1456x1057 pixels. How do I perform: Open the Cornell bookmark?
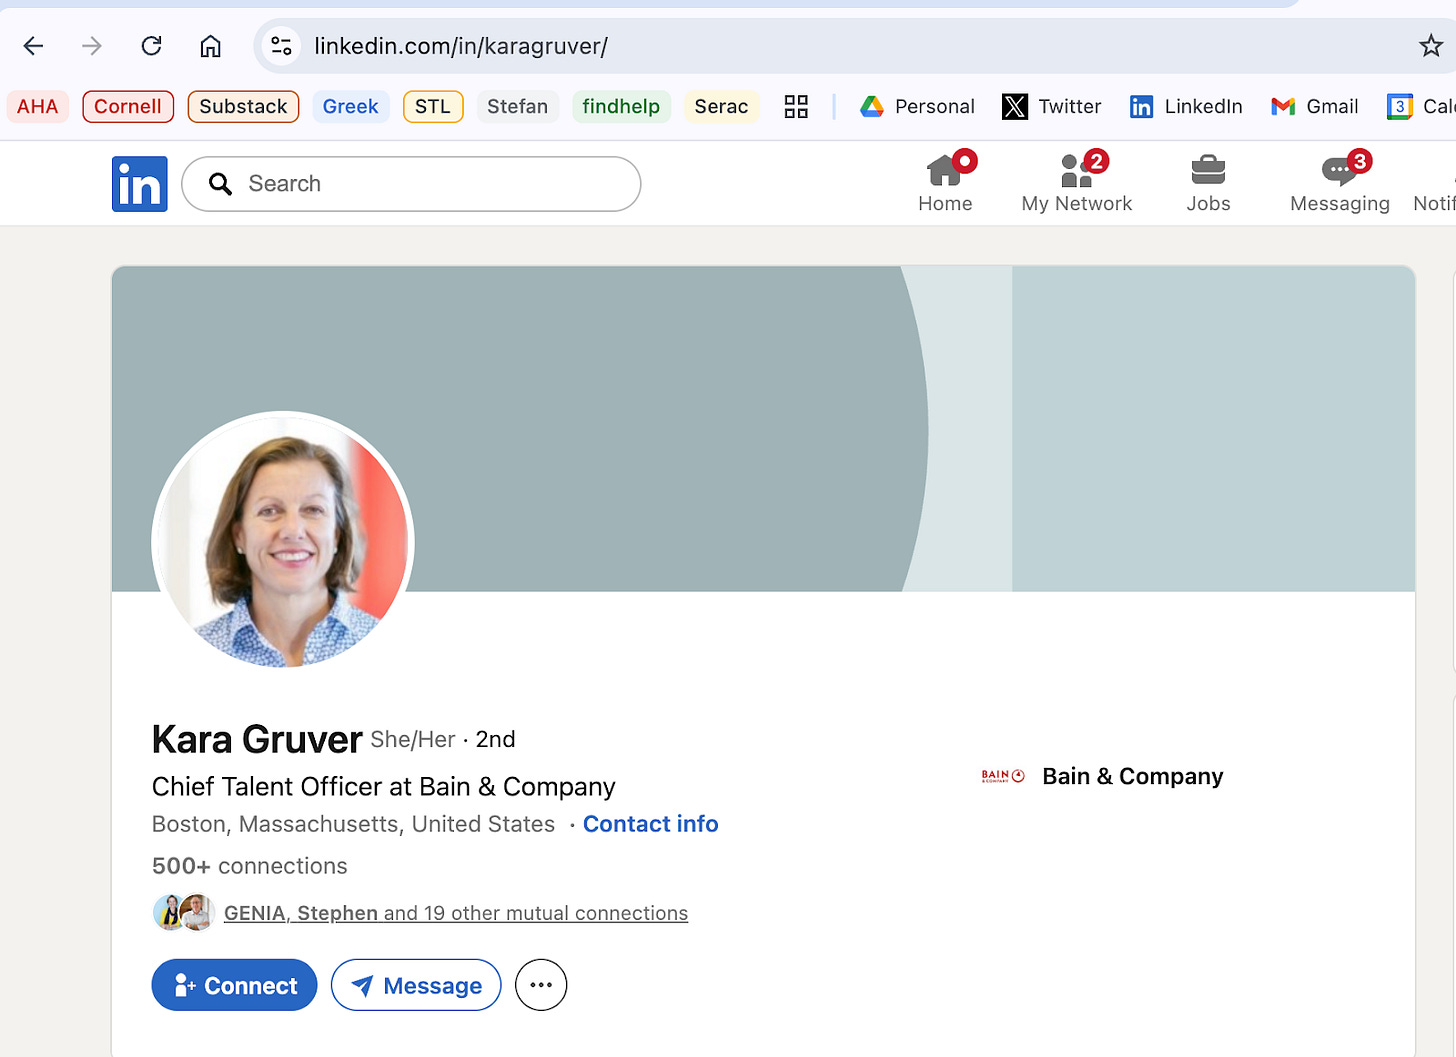tap(128, 107)
